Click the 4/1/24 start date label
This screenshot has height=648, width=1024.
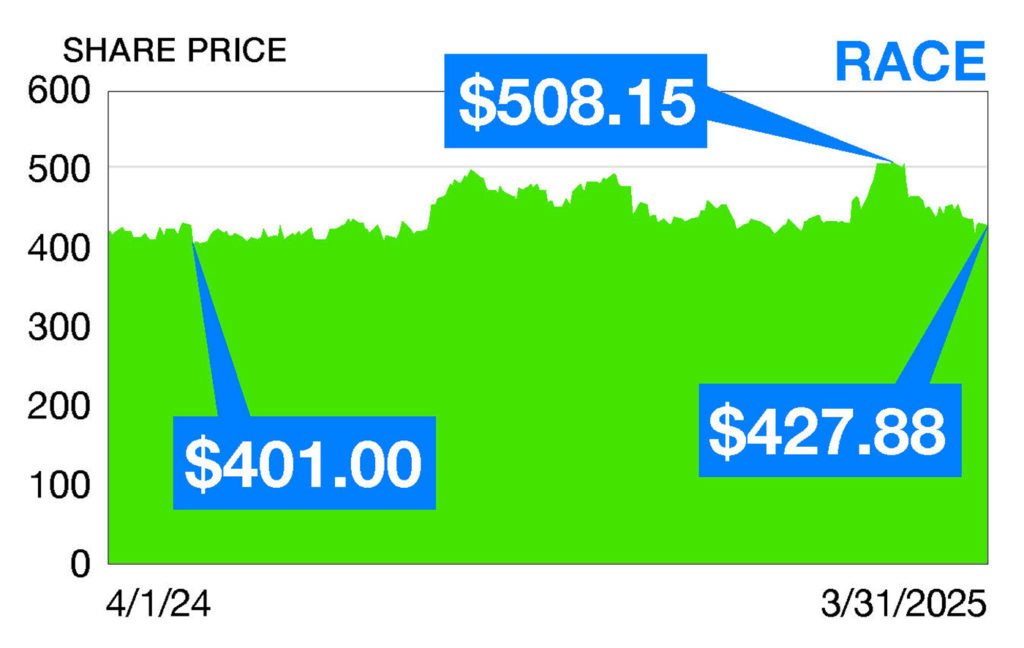[x=161, y=606]
